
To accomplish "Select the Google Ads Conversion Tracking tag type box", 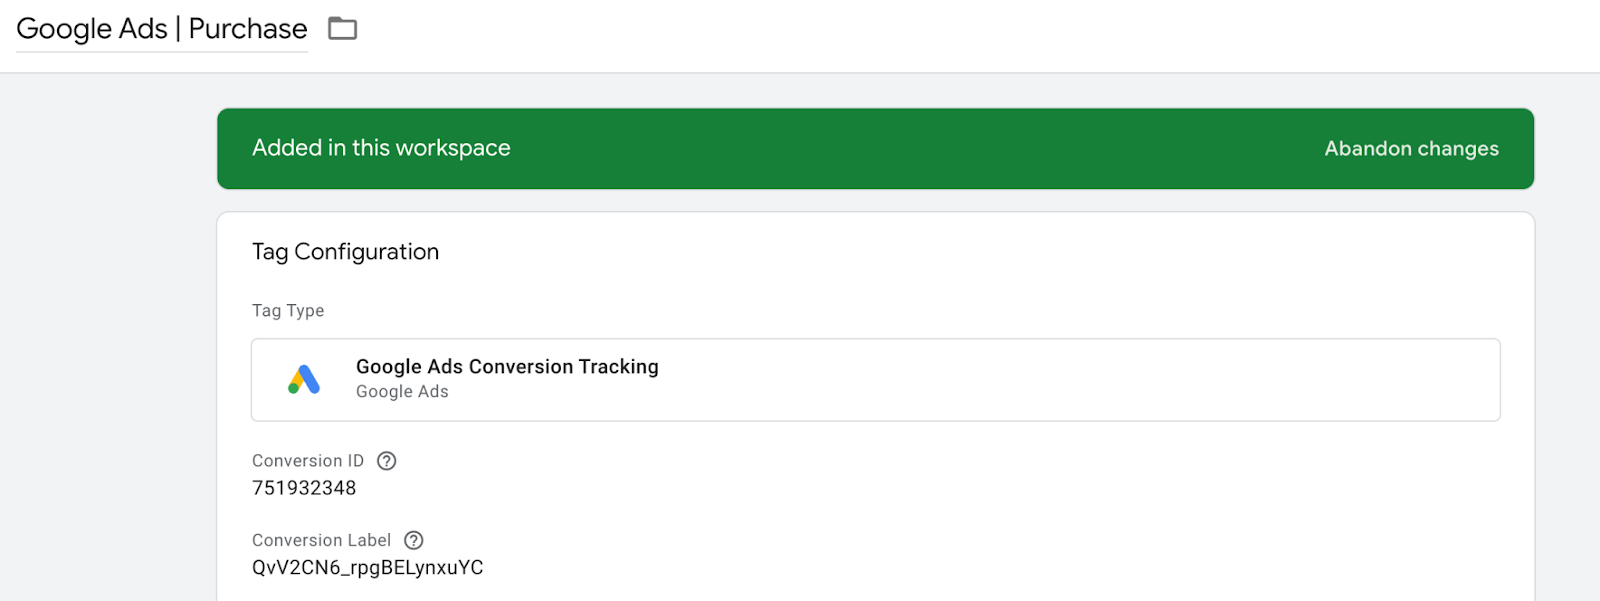I will point(875,380).
